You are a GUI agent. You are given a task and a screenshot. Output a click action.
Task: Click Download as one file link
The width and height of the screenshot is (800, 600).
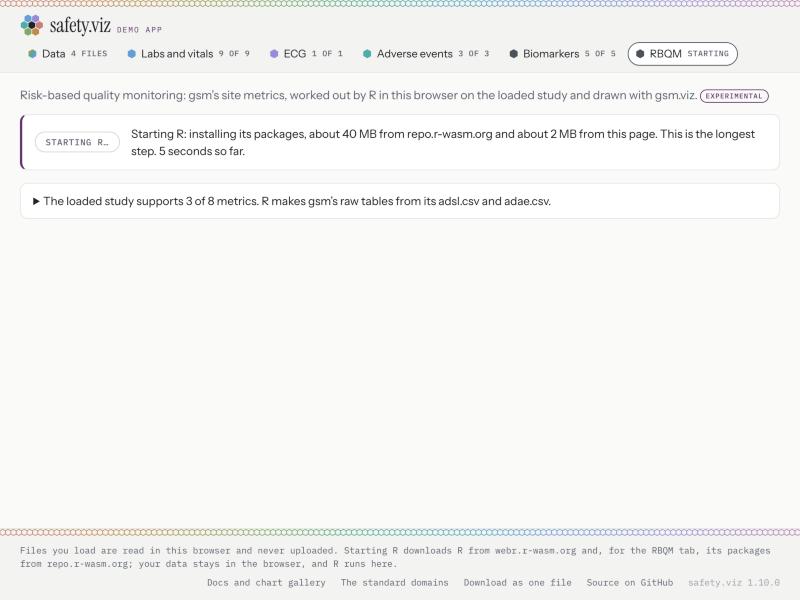pyautogui.click(x=517, y=583)
